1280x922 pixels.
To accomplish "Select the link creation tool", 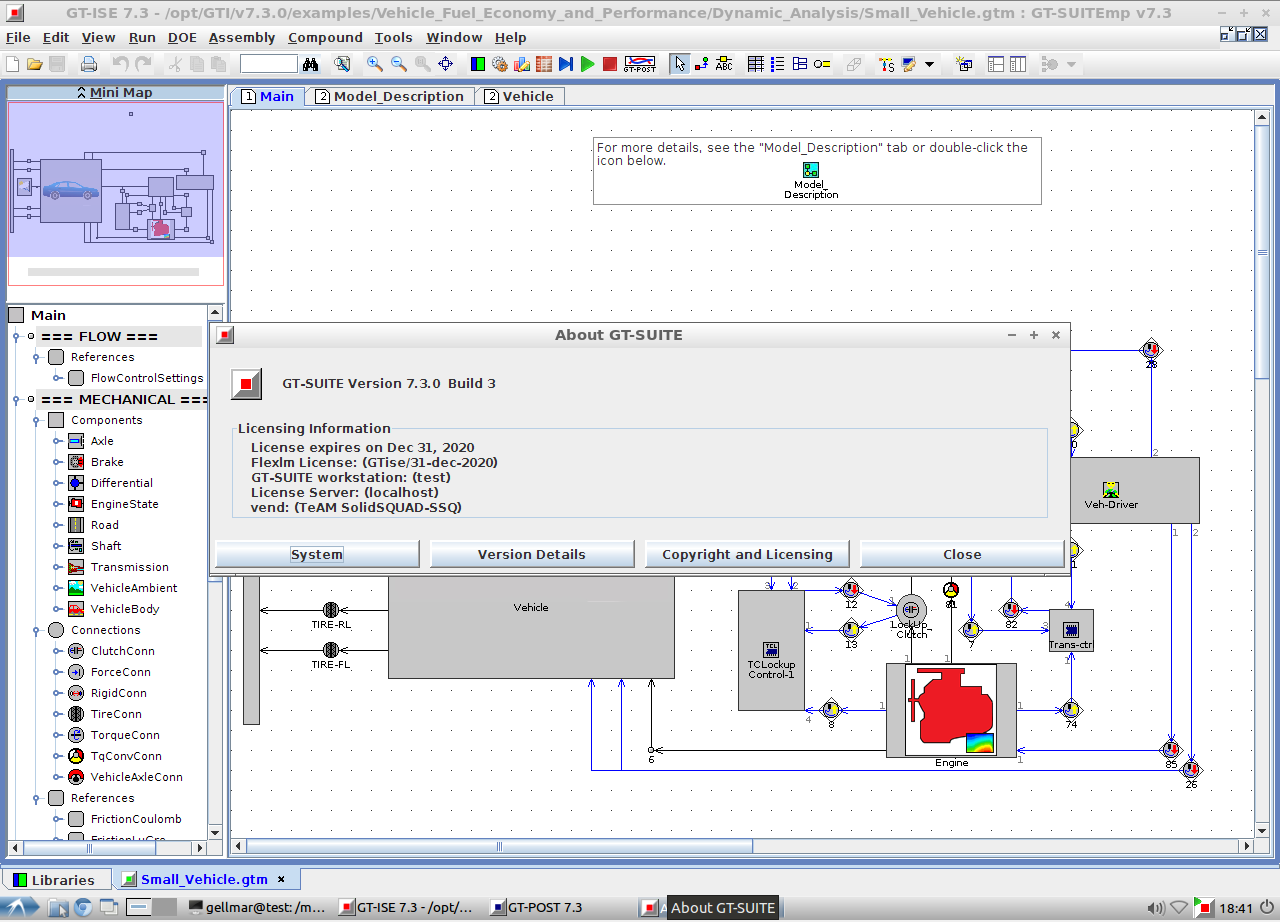I will [x=702, y=64].
